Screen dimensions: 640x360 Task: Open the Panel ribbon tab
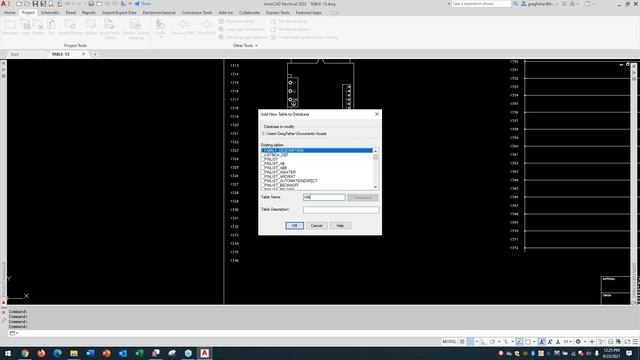point(71,13)
